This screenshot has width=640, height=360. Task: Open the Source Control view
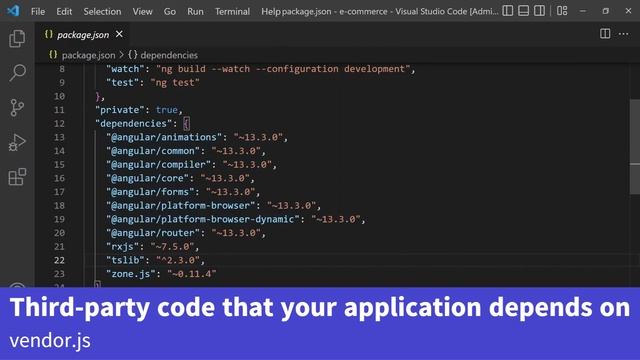click(x=17, y=108)
